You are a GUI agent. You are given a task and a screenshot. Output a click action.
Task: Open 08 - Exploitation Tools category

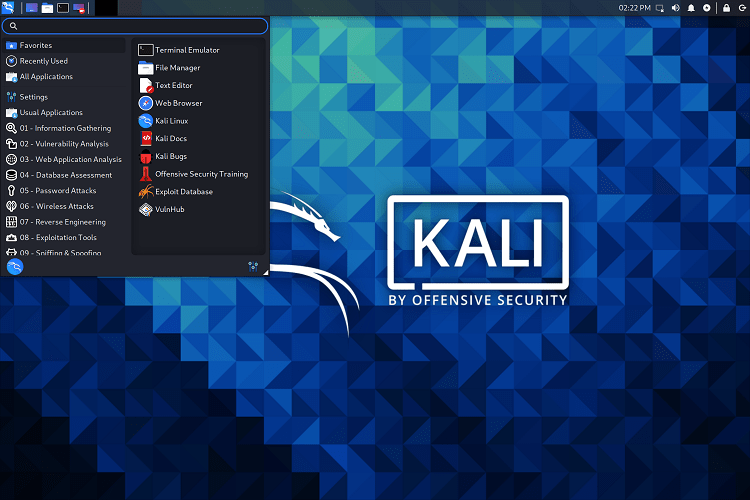65,237
